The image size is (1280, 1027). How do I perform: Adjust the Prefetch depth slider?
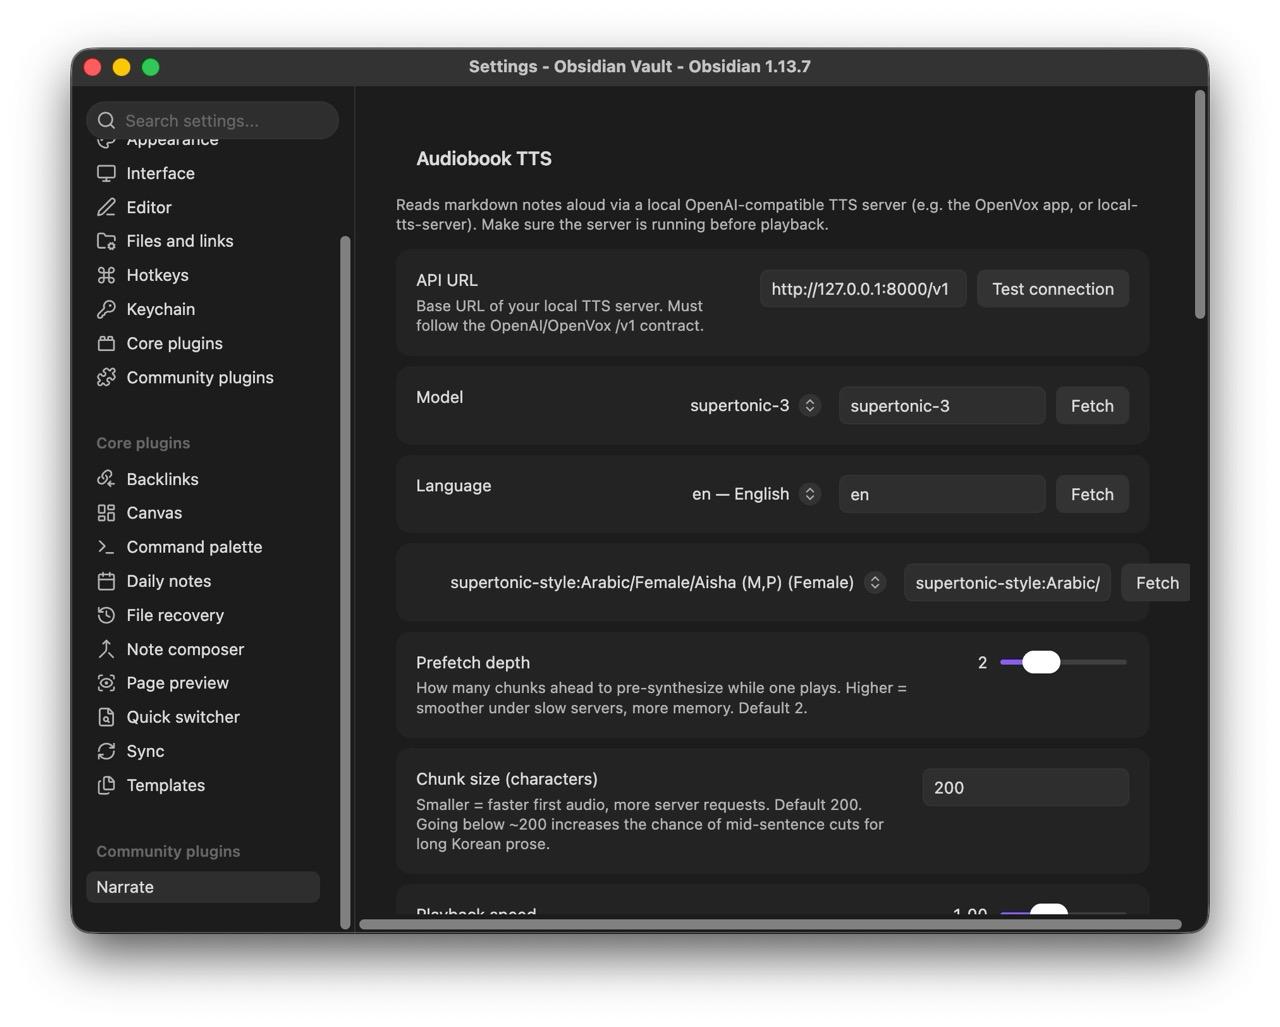[1063, 662]
